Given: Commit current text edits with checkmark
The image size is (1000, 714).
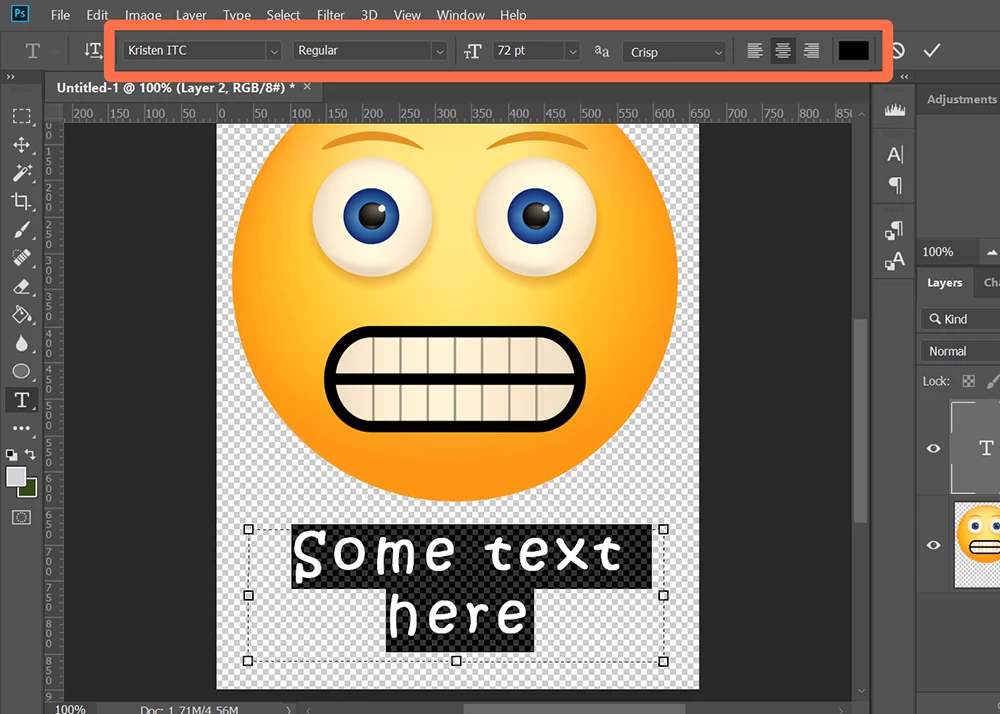Looking at the screenshot, I should coord(932,50).
